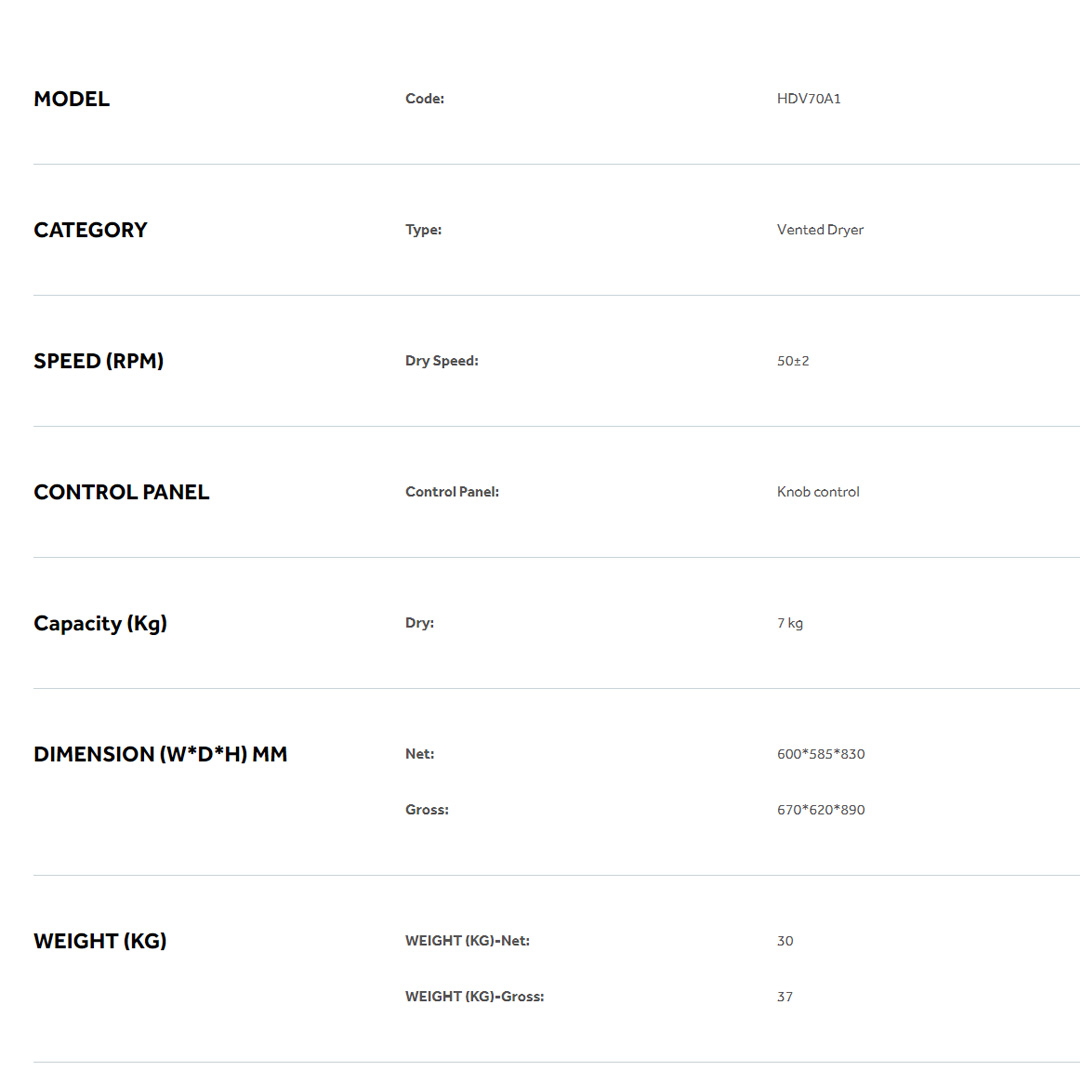Click the DIMENSION (W*D*H) MM heading
Screen dimensions: 1080x1080
[x=160, y=754]
